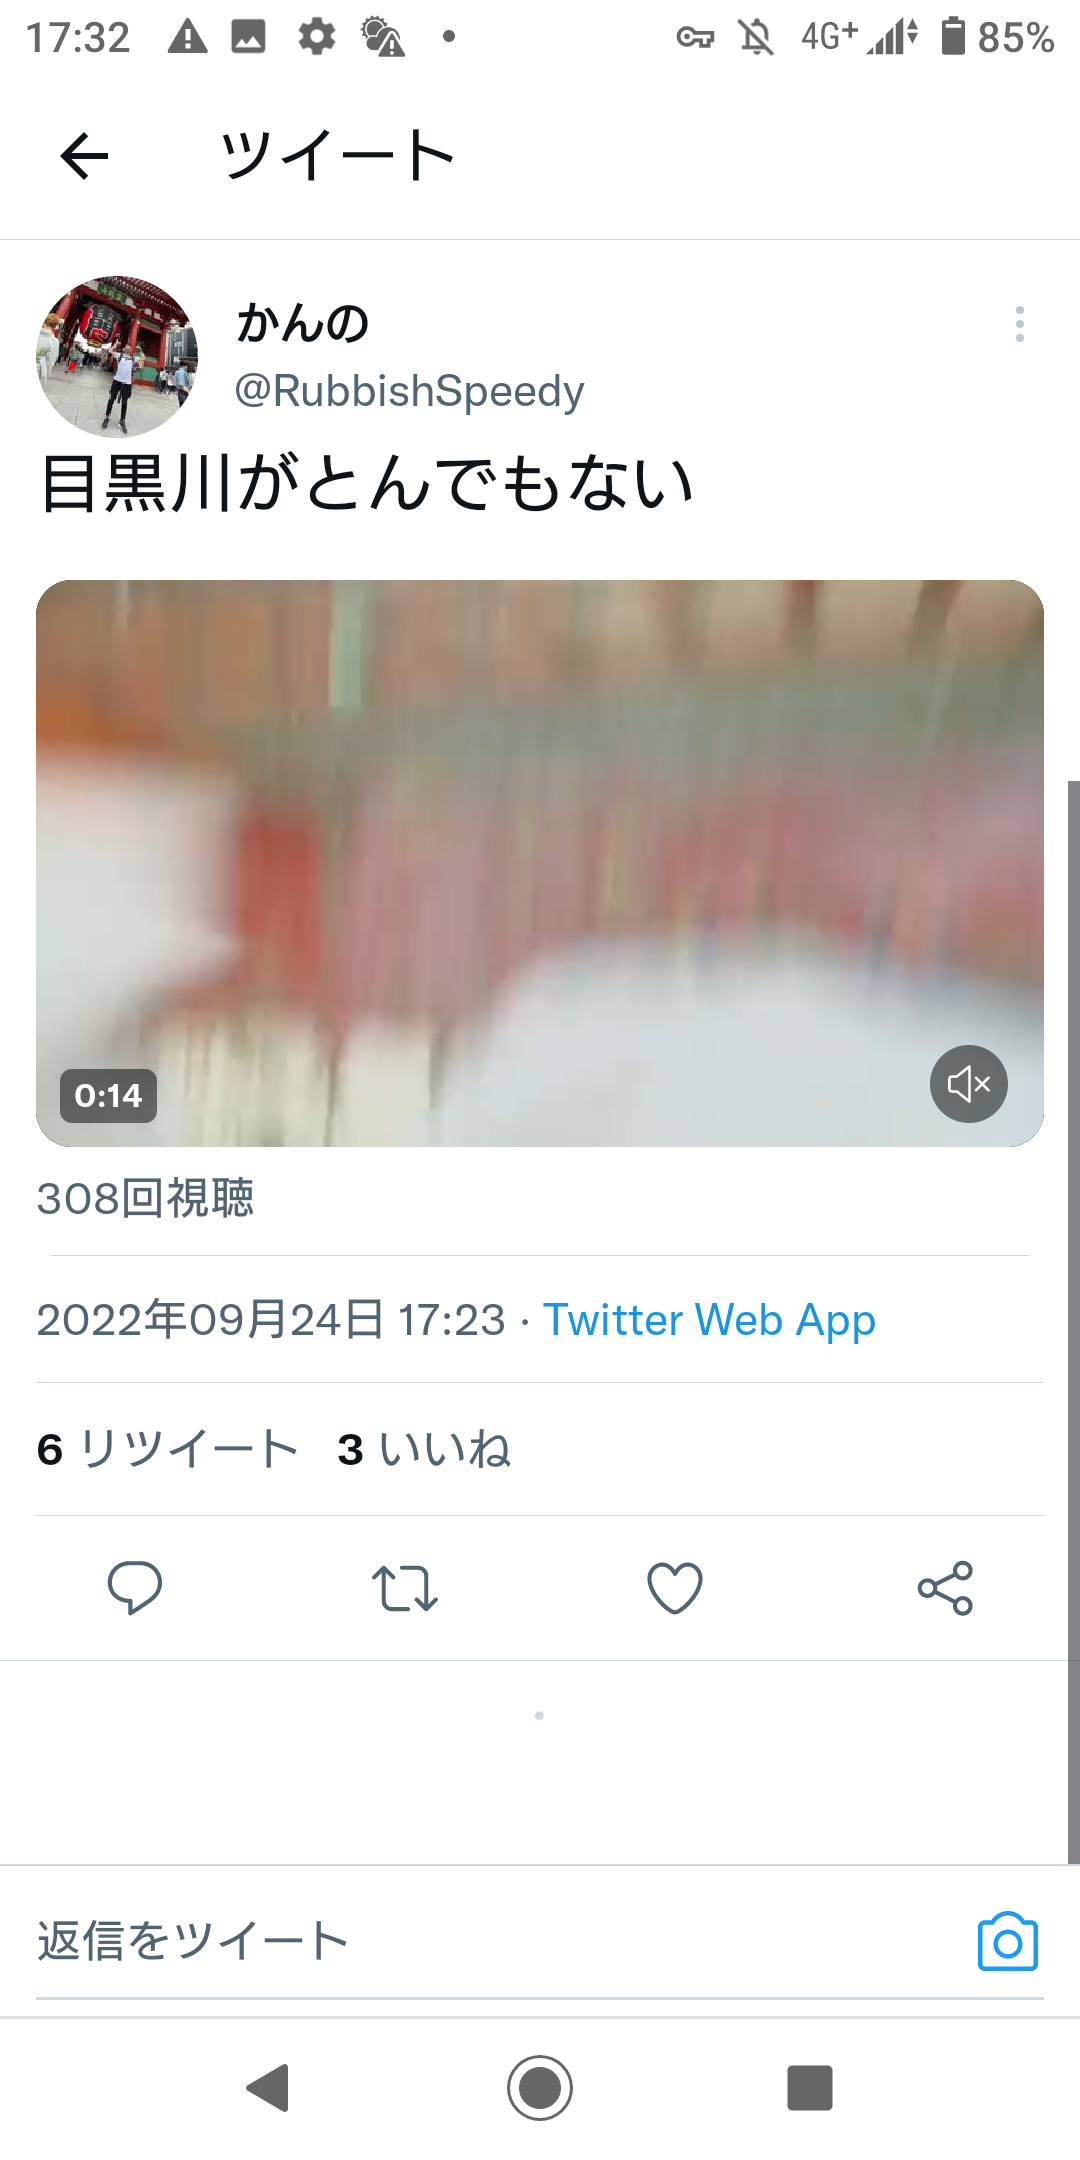Open camera icon in reply bar

coord(1007,1942)
